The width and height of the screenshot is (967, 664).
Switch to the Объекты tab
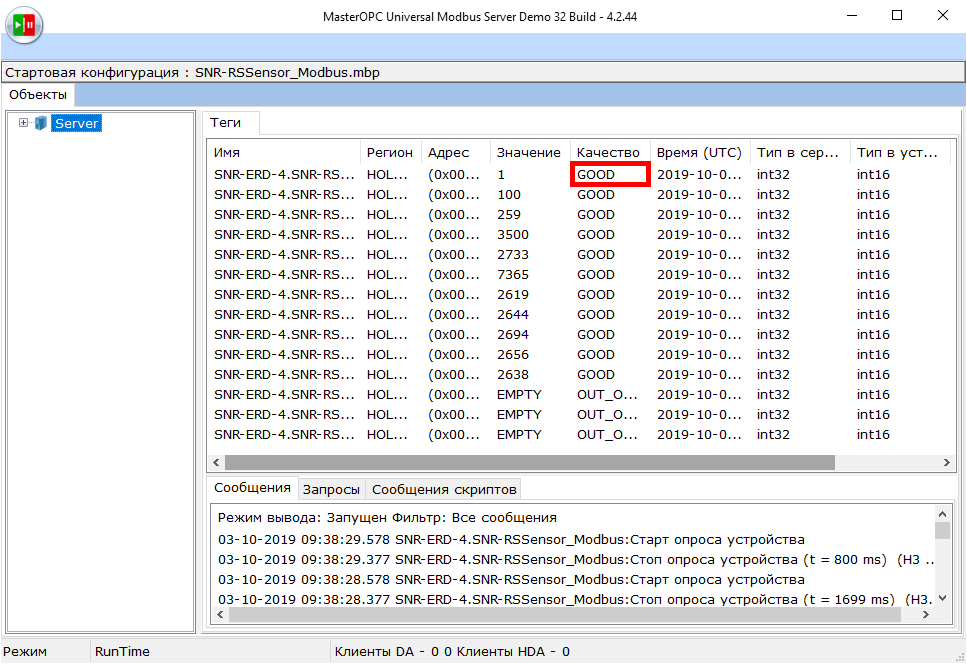(38, 95)
